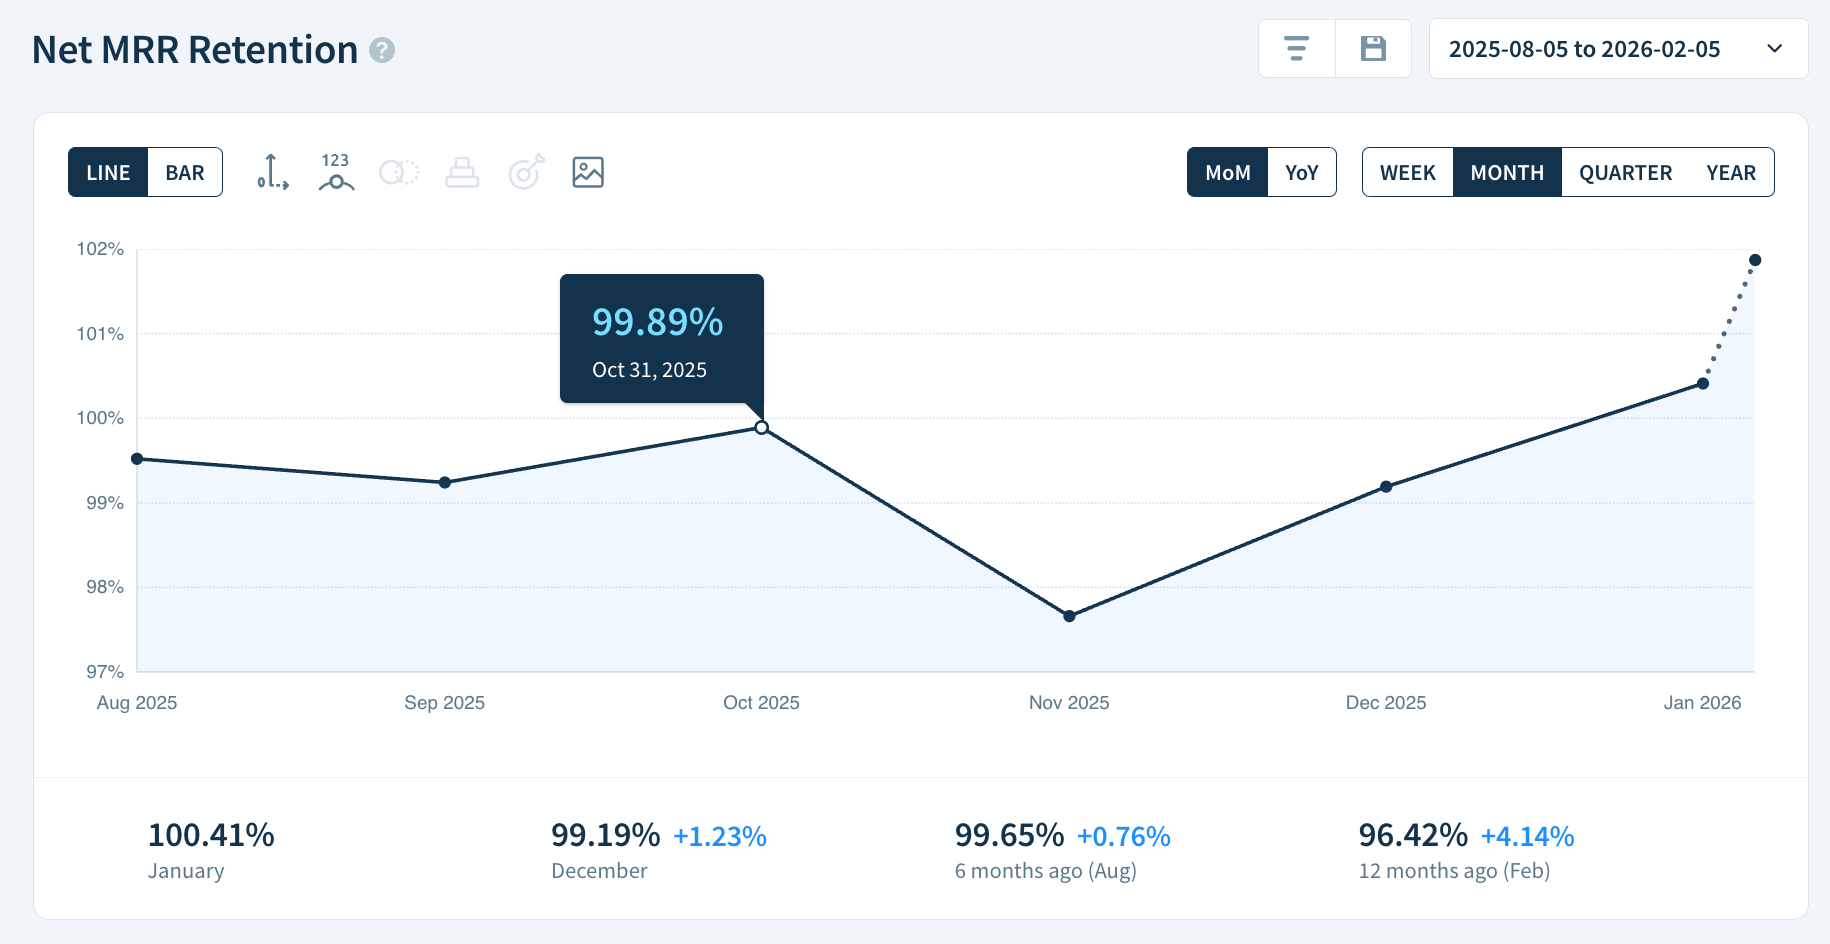
Task: Select the Oct 31 highlighted data point
Action: [x=761, y=428]
